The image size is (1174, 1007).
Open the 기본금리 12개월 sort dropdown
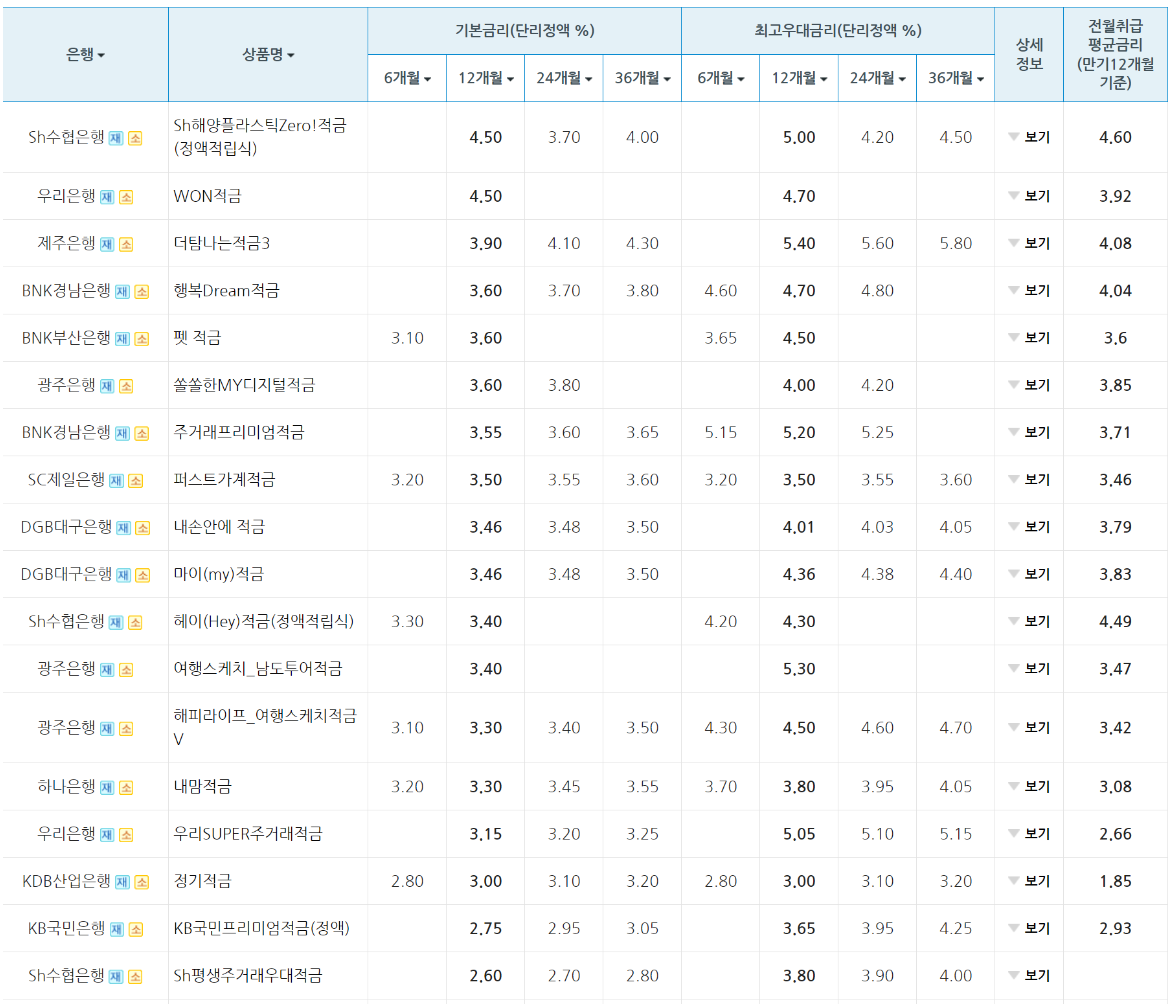point(485,78)
